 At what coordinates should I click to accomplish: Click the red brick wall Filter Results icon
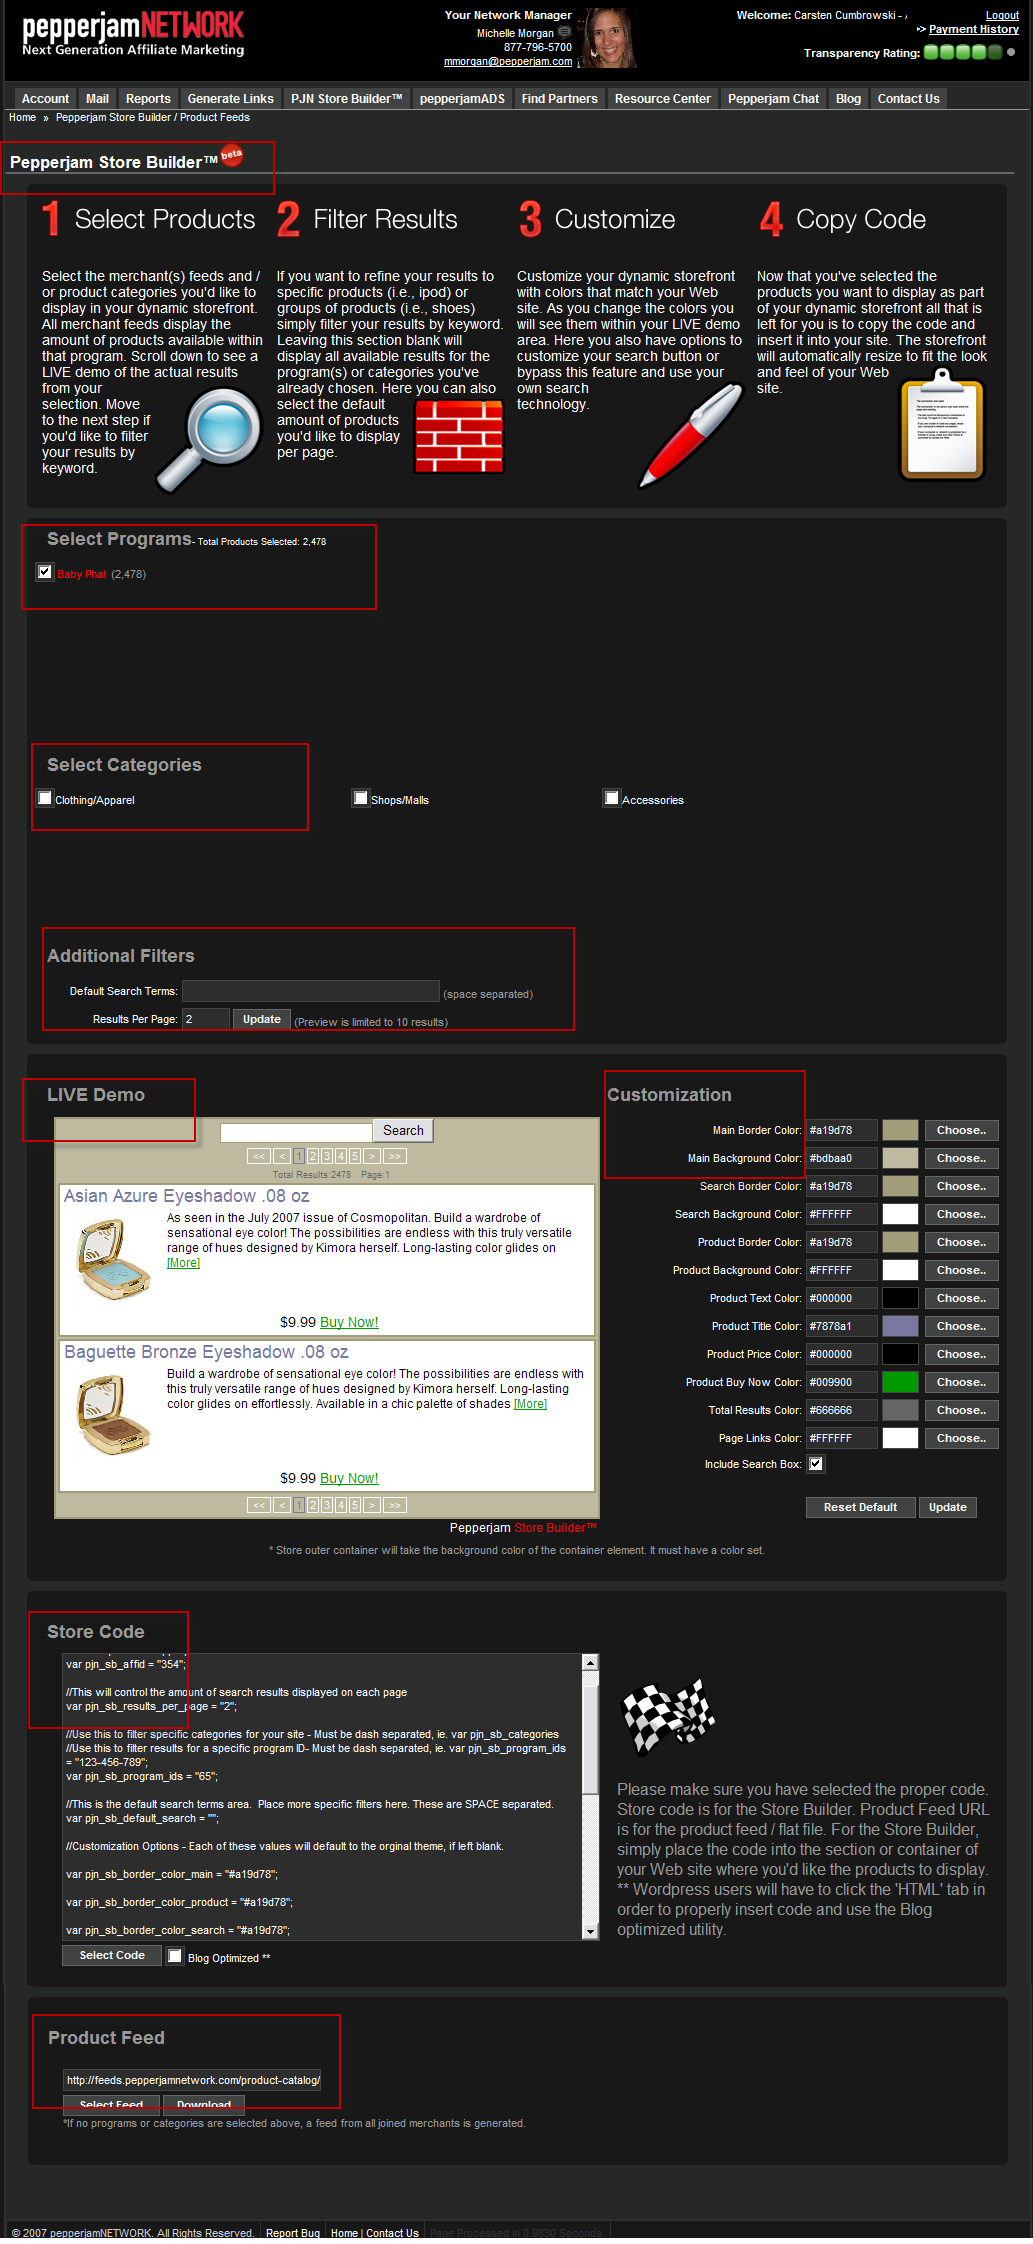[x=459, y=436]
